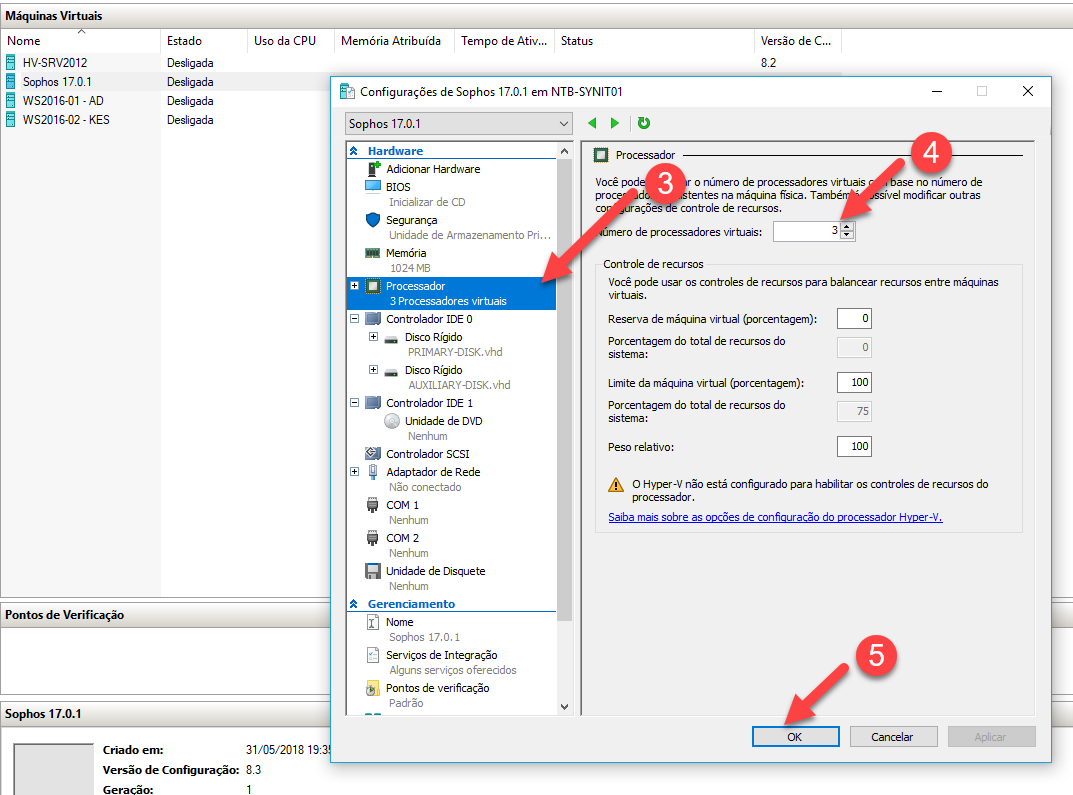Click the Pontos de verificação icon

tap(372, 688)
